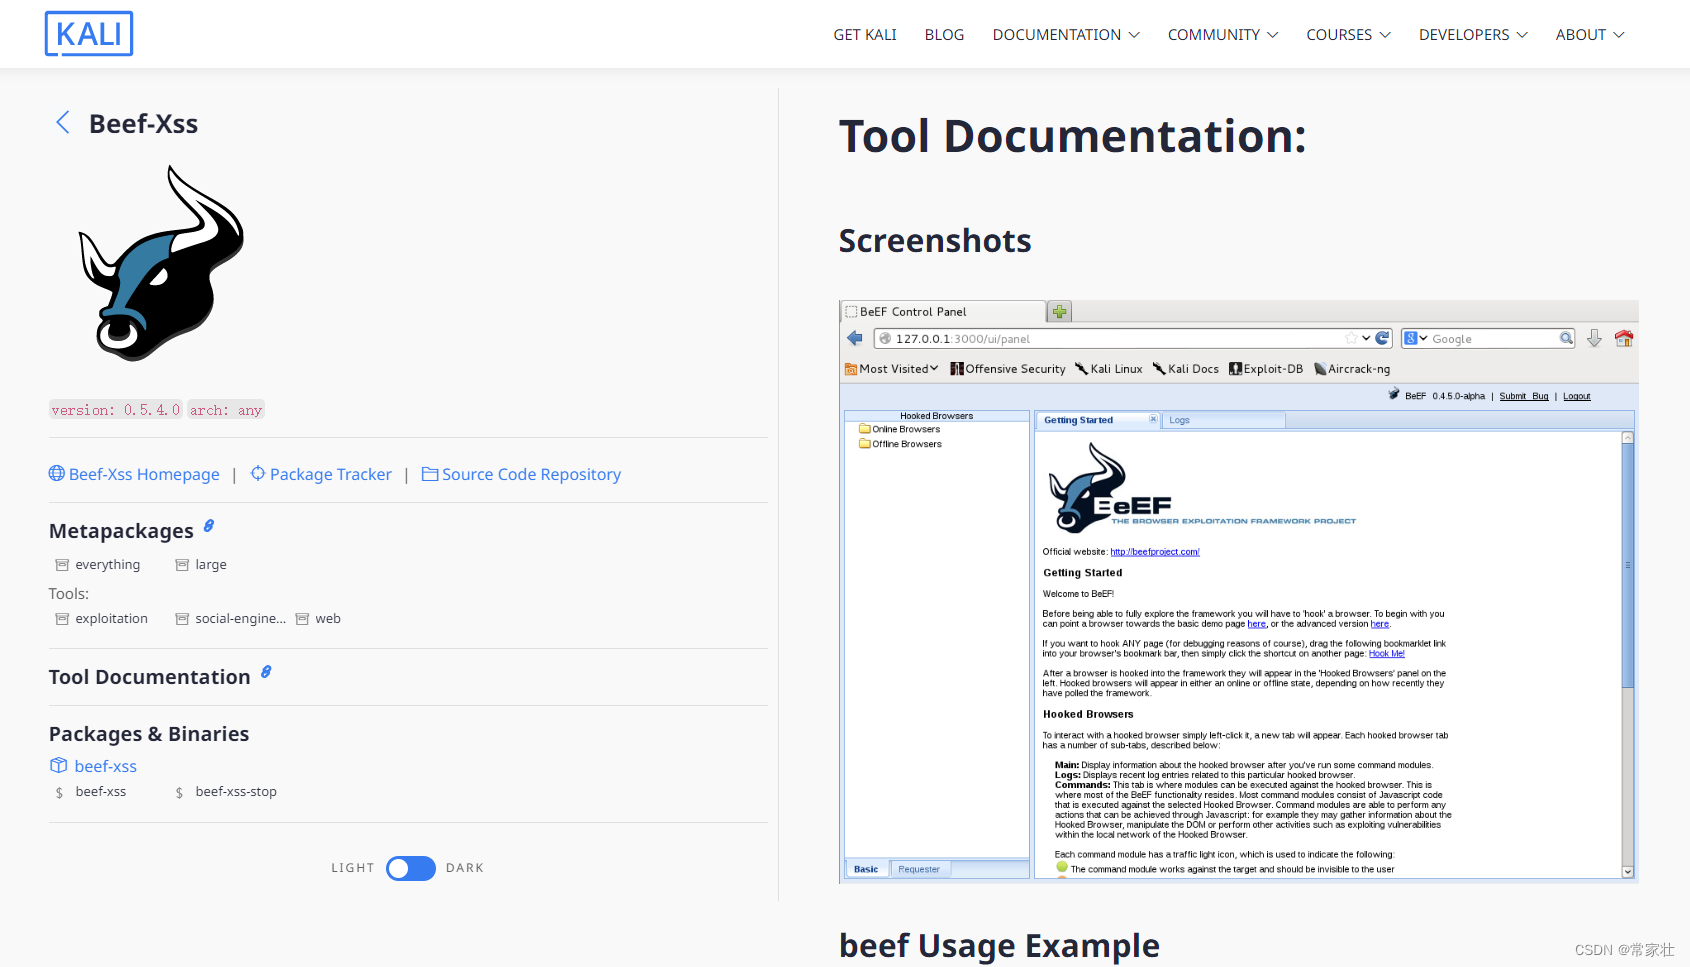1690x967 pixels.
Task: Click the Screenshots heading
Action: (x=935, y=241)
